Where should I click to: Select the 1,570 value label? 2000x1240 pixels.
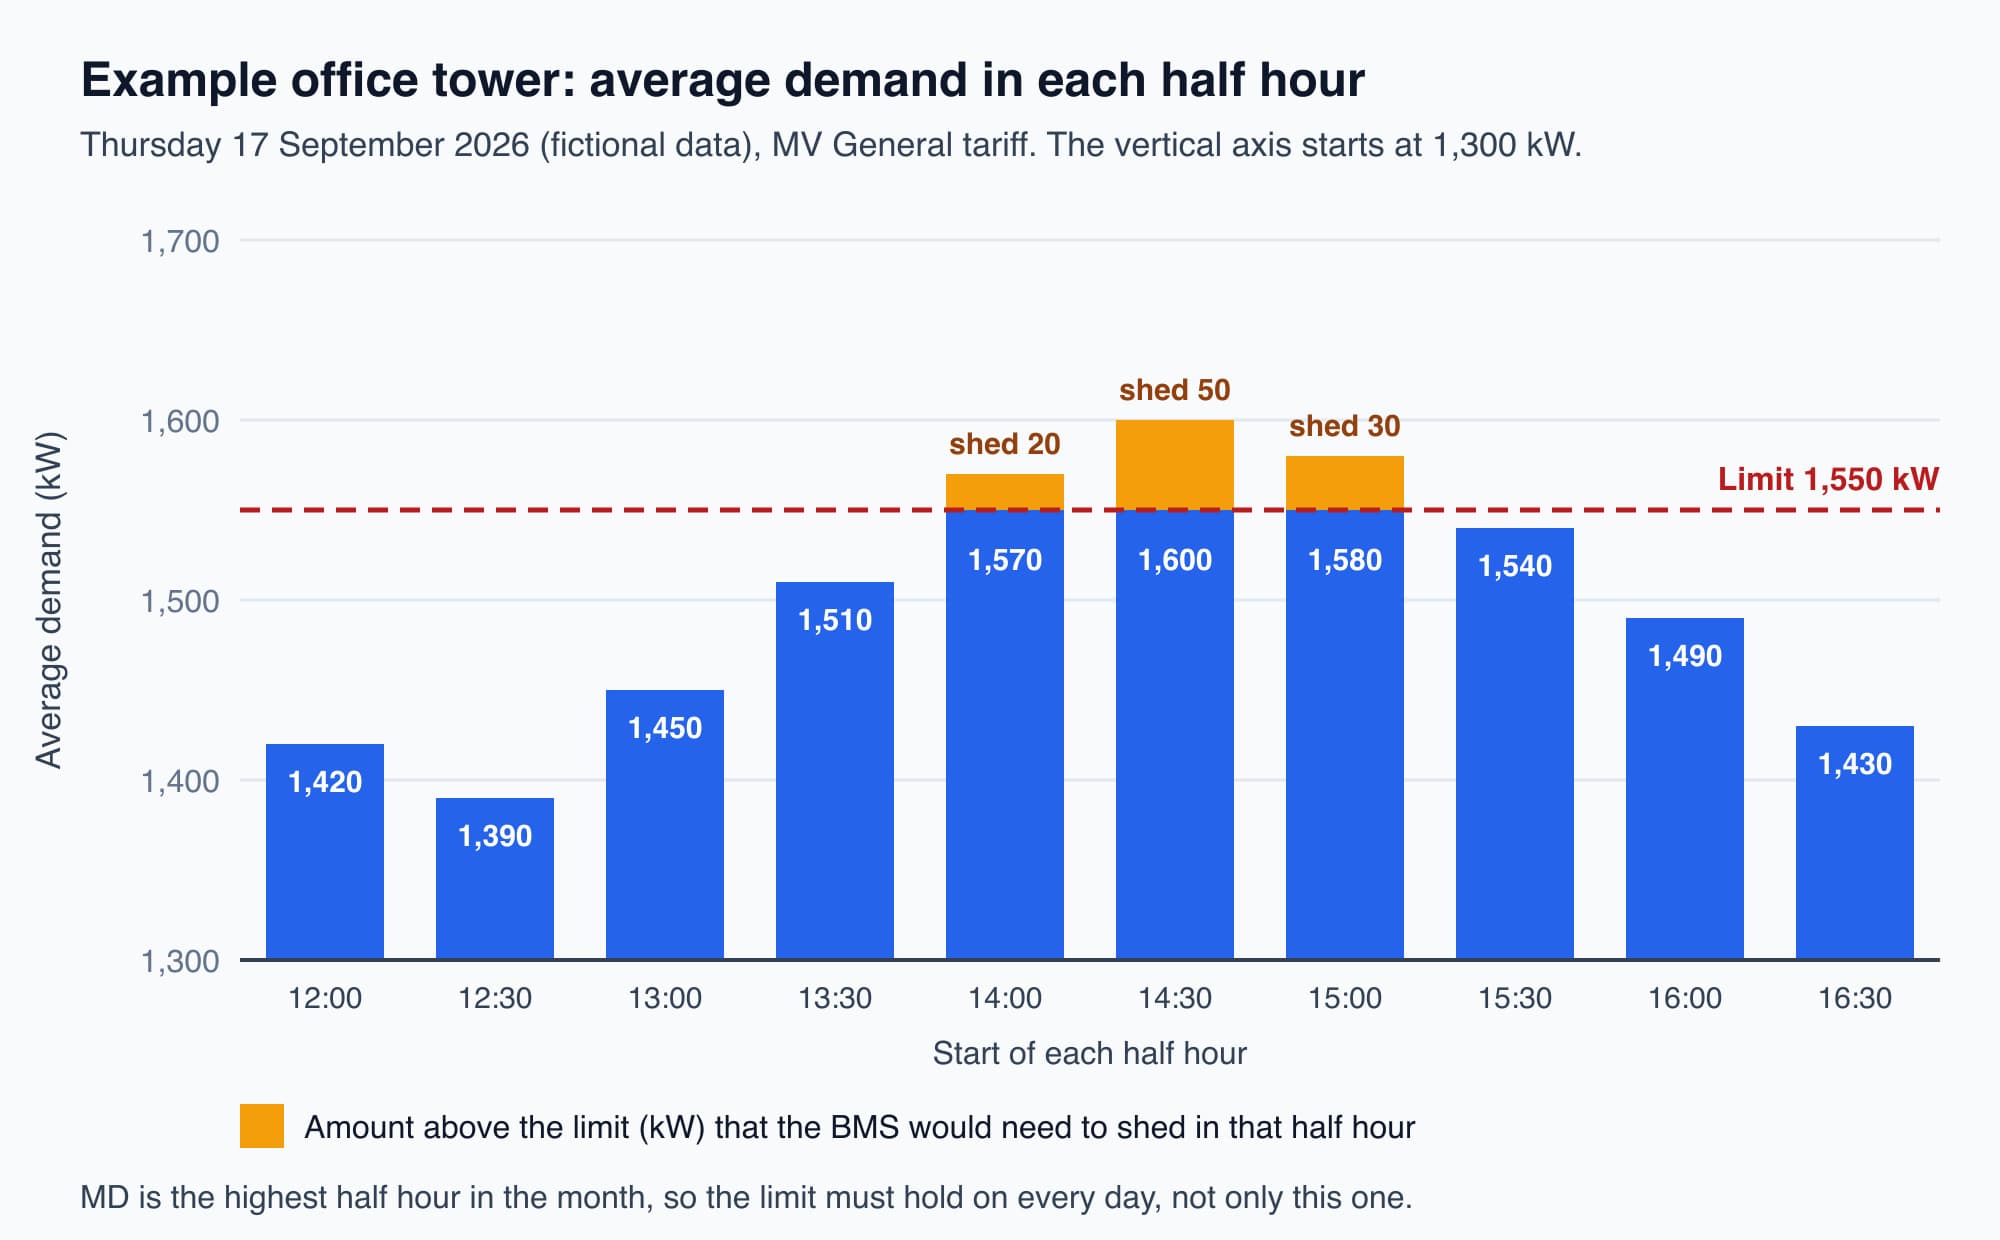(1005, 560)
